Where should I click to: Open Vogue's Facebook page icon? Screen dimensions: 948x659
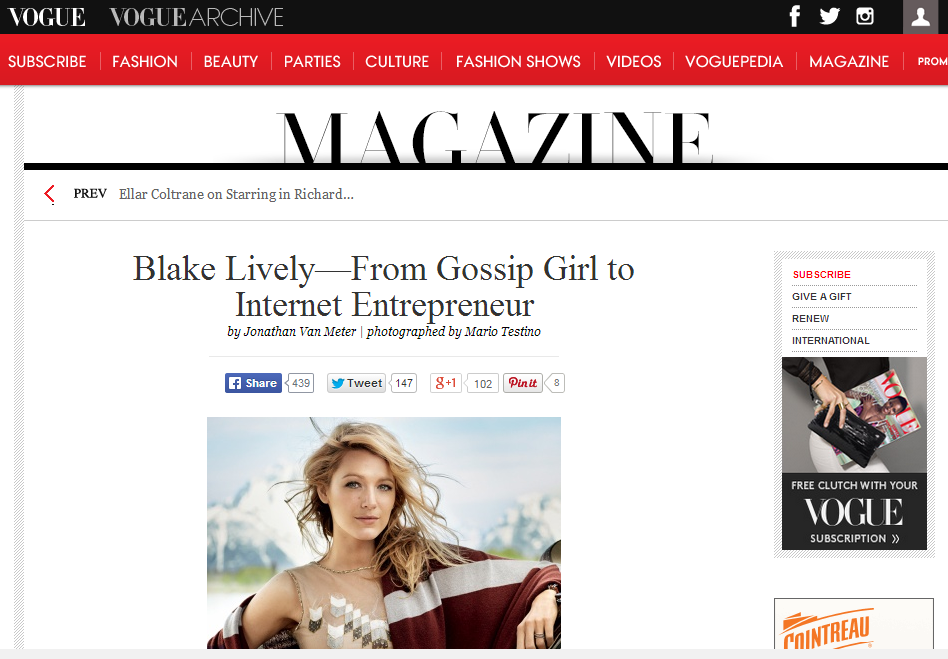coord(795,16)
